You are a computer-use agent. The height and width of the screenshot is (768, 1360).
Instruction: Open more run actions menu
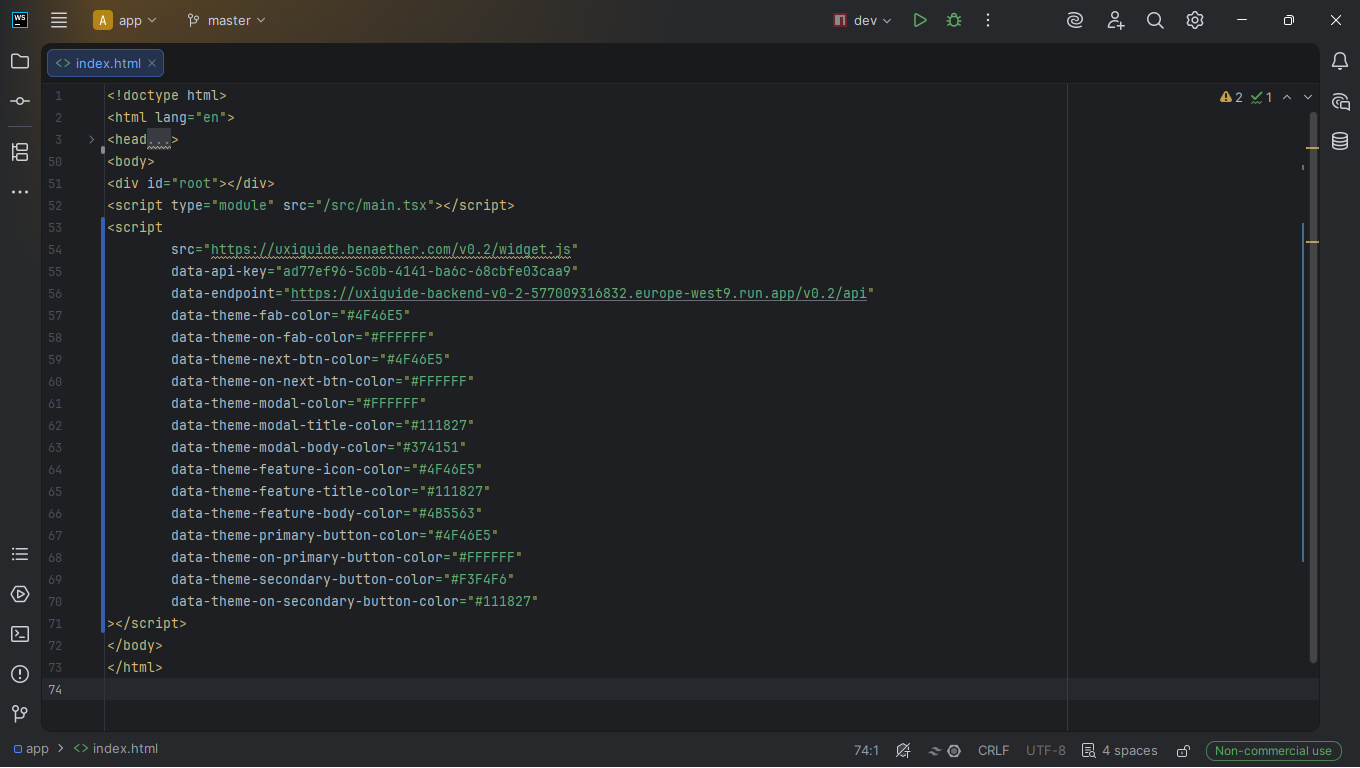[x=988, y=20]
